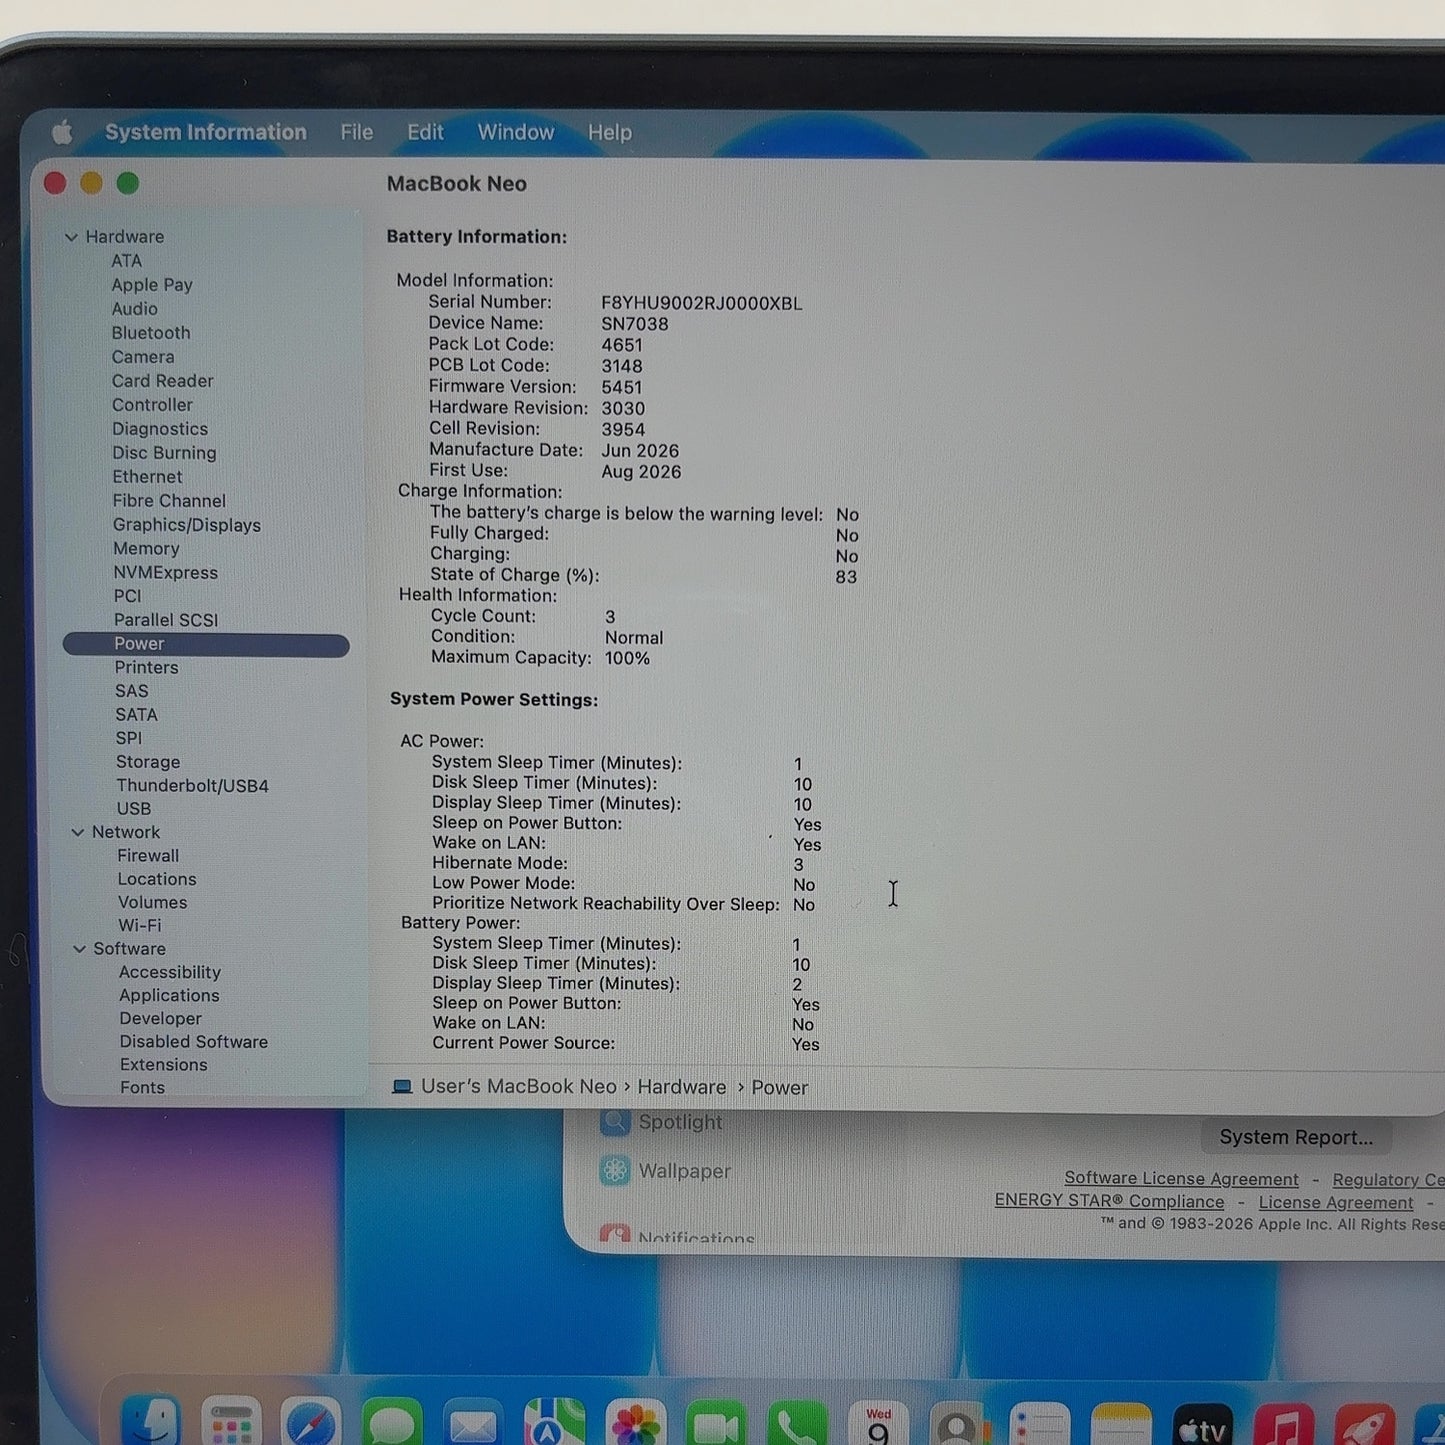1445x1445 pixels.
Task: Open the Music app in the Dock
Action: coord(1283,1426)
